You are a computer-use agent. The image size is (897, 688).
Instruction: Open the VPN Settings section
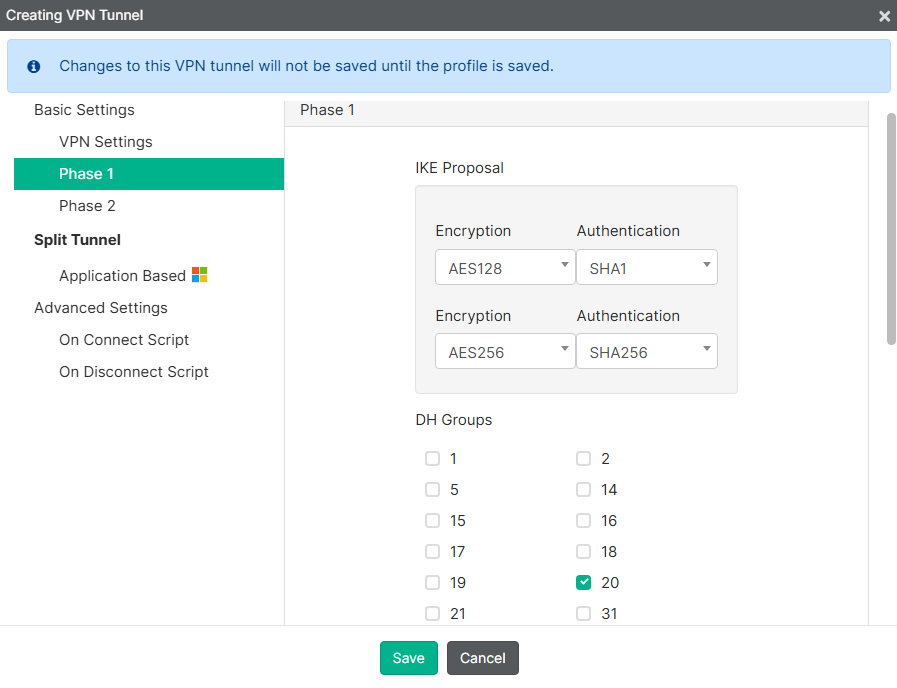click(x=105, y=141)
